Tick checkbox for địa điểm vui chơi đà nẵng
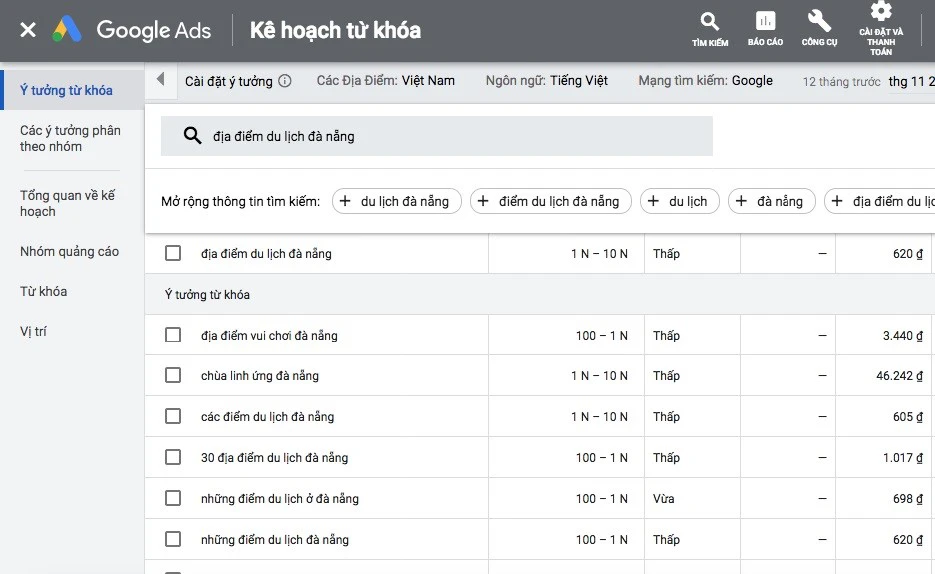The image size is (935, 574). pyautogui.click(x=173, y=335)
